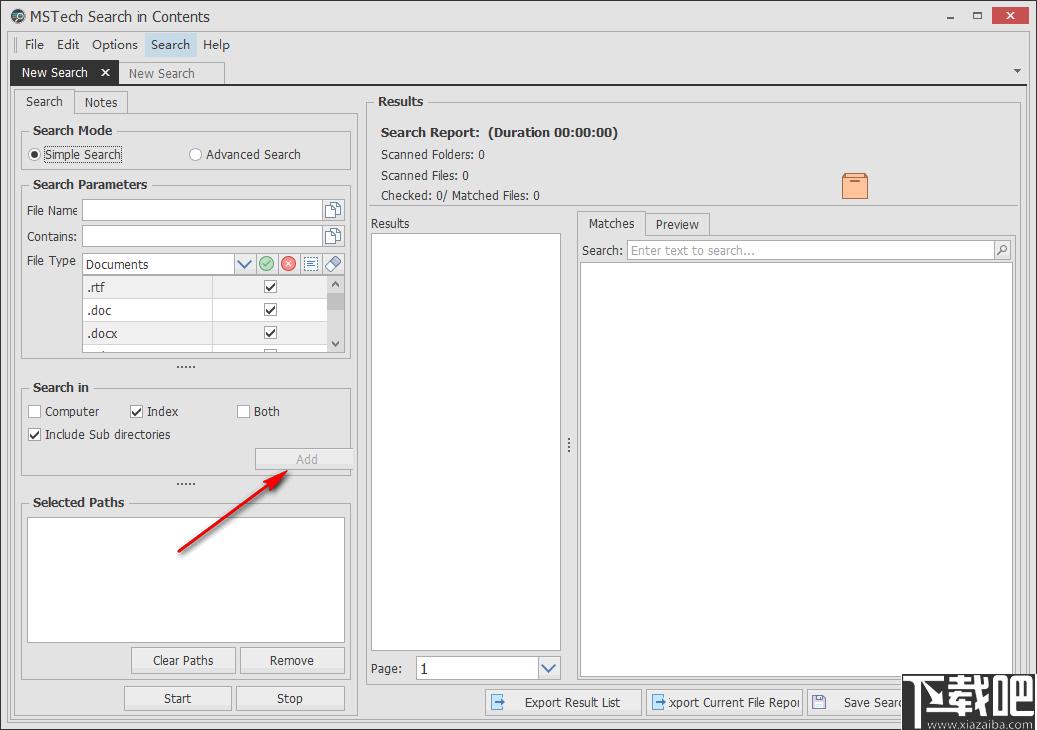The height and width of the screenshot is (730, 1037).
Task: Click the Export Result List button
Action: pos(563,702)
